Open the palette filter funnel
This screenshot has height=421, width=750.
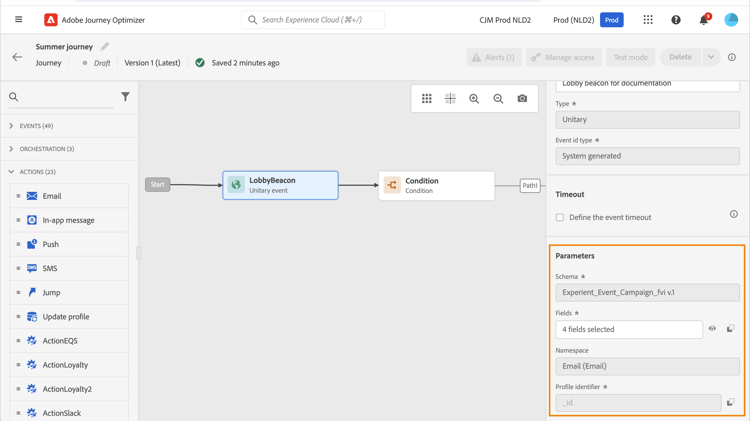125,97
